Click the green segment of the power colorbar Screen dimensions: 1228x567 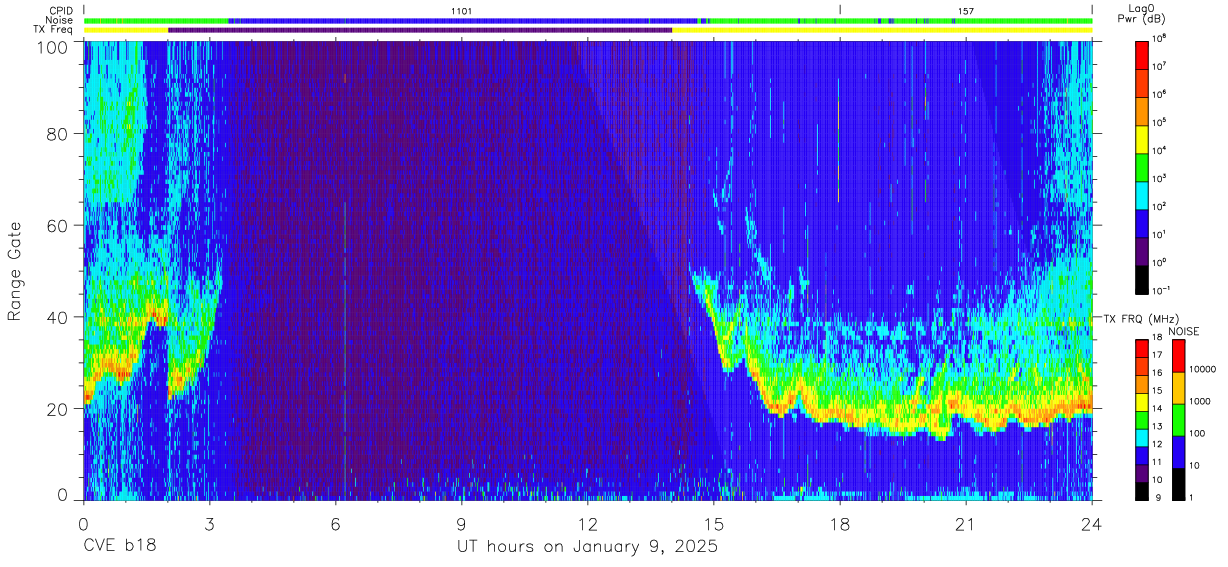point(1142,166)
